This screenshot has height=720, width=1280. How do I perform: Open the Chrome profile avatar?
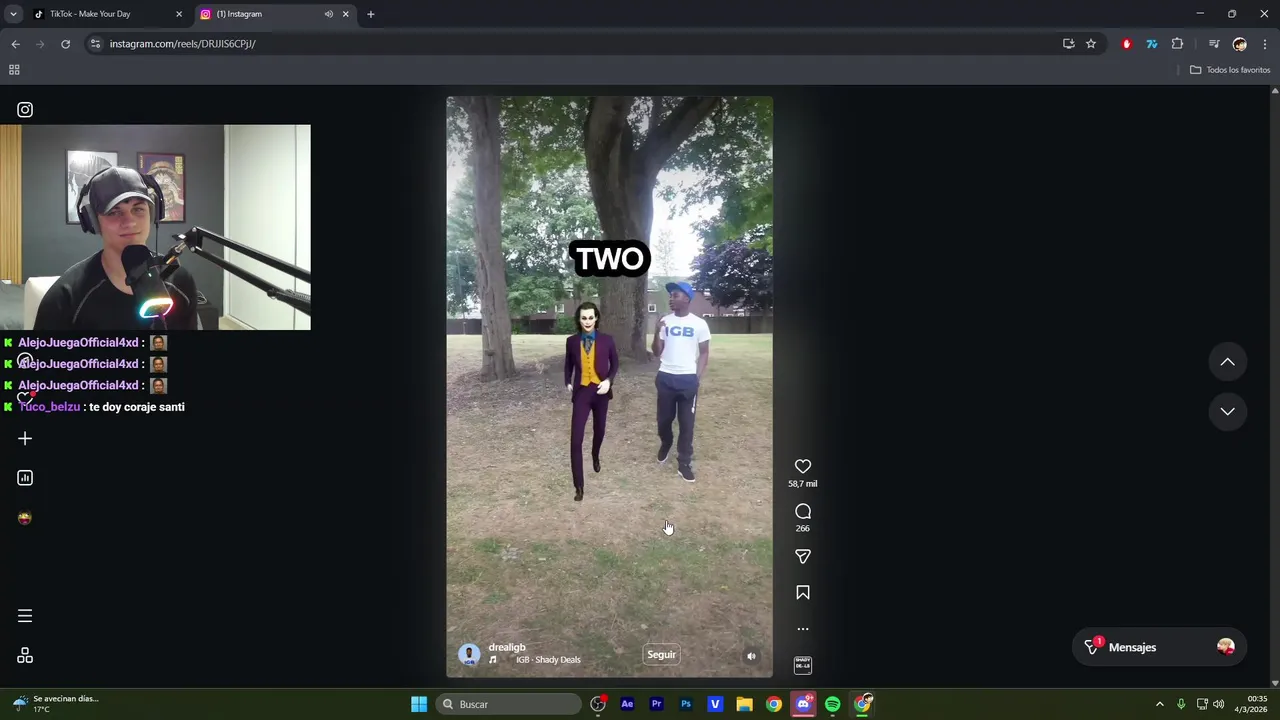(1240, 44)
